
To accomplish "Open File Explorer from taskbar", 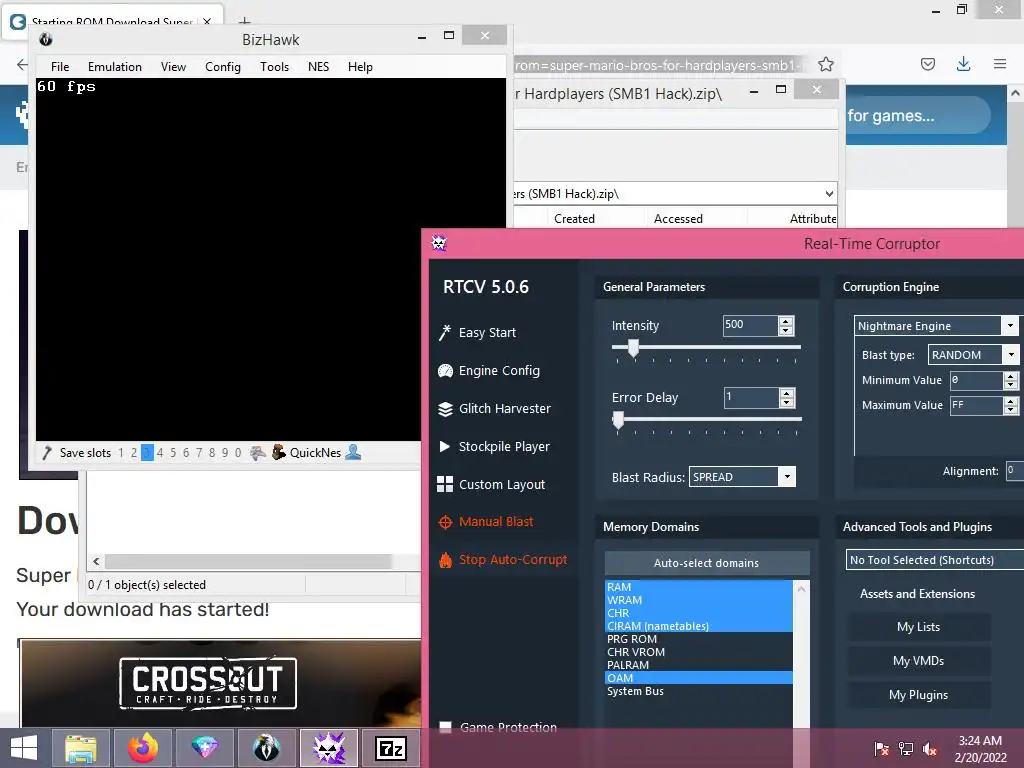I will pos(81,748).
